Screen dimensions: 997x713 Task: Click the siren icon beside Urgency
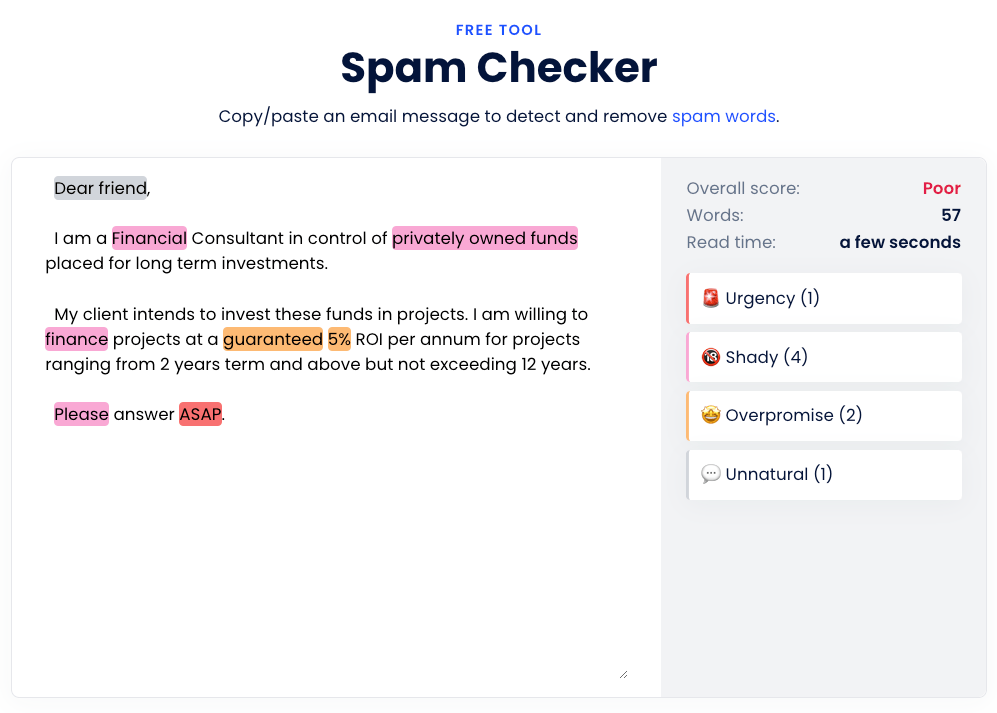(x=710, y=298)
